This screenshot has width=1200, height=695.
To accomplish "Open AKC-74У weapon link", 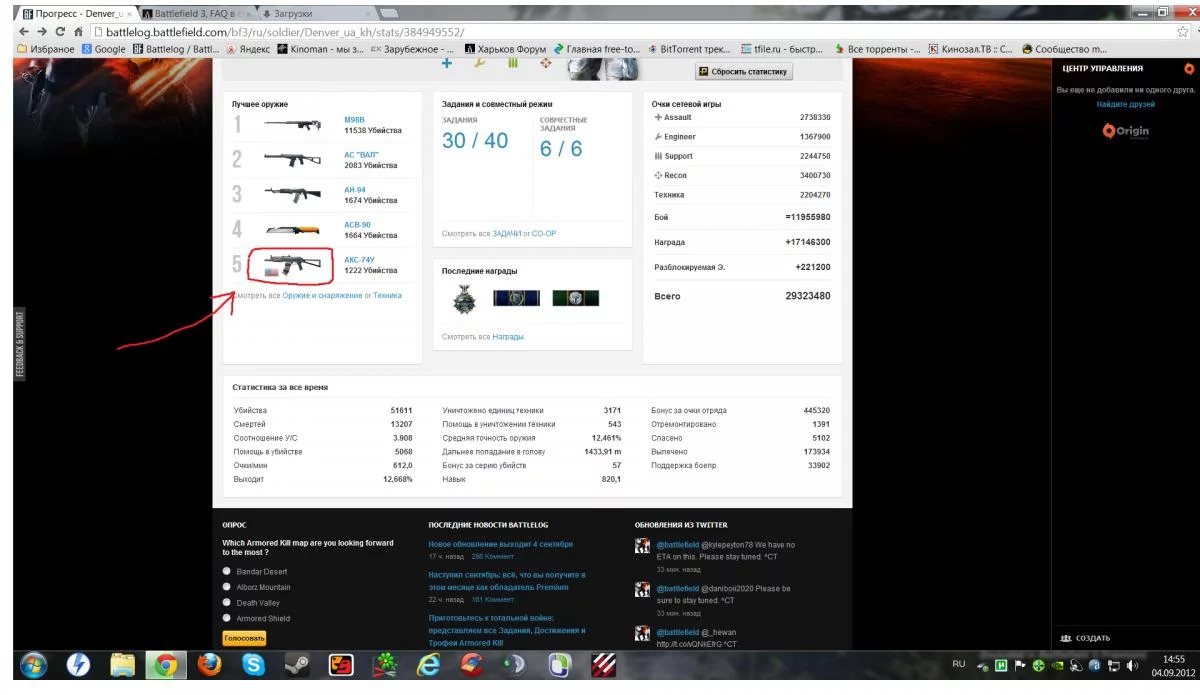I will point(359,260).
